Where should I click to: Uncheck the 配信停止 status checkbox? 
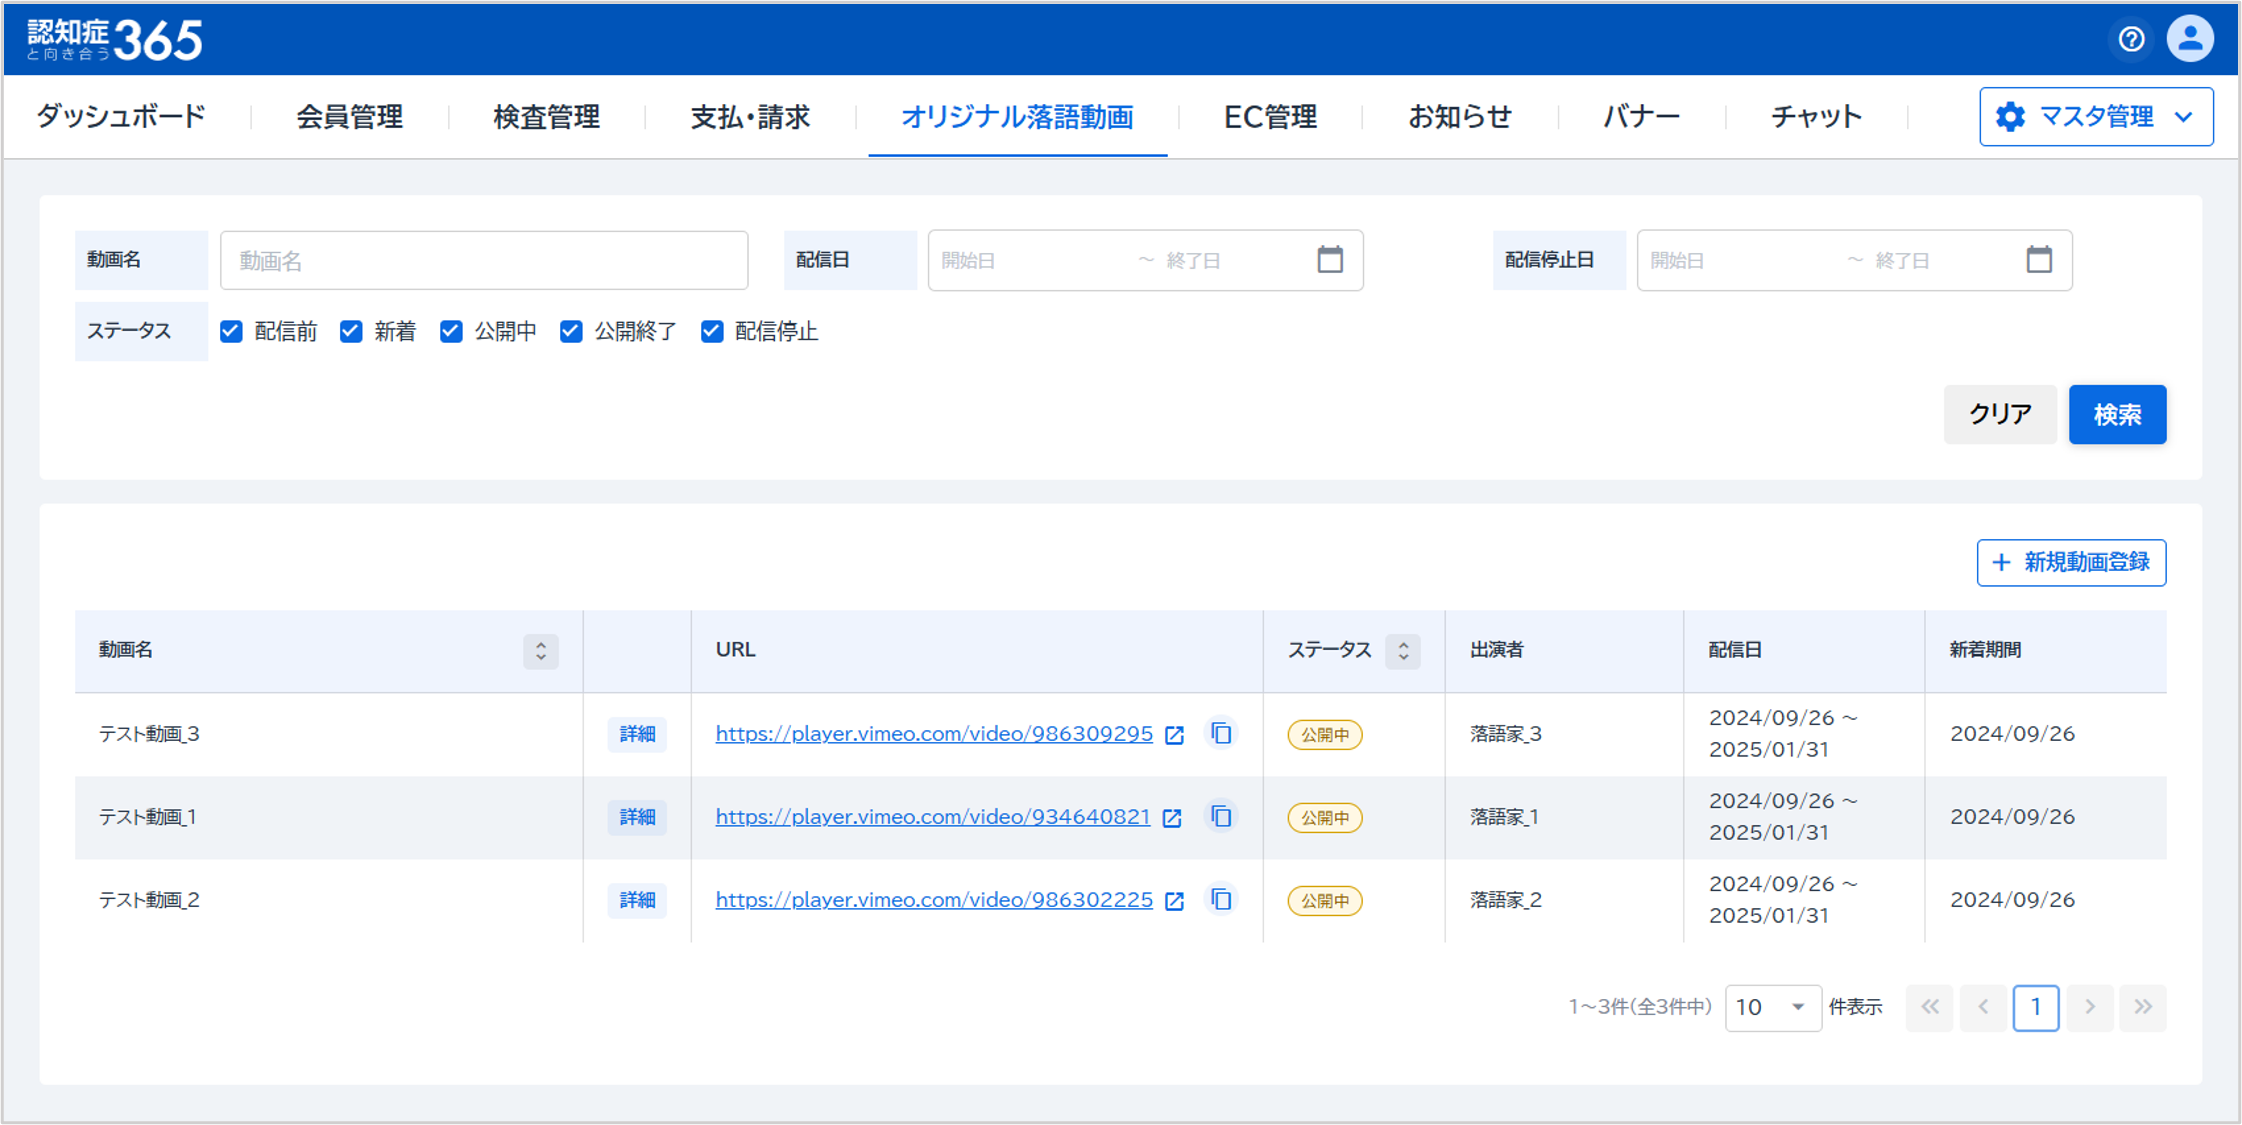click(711, 331)
